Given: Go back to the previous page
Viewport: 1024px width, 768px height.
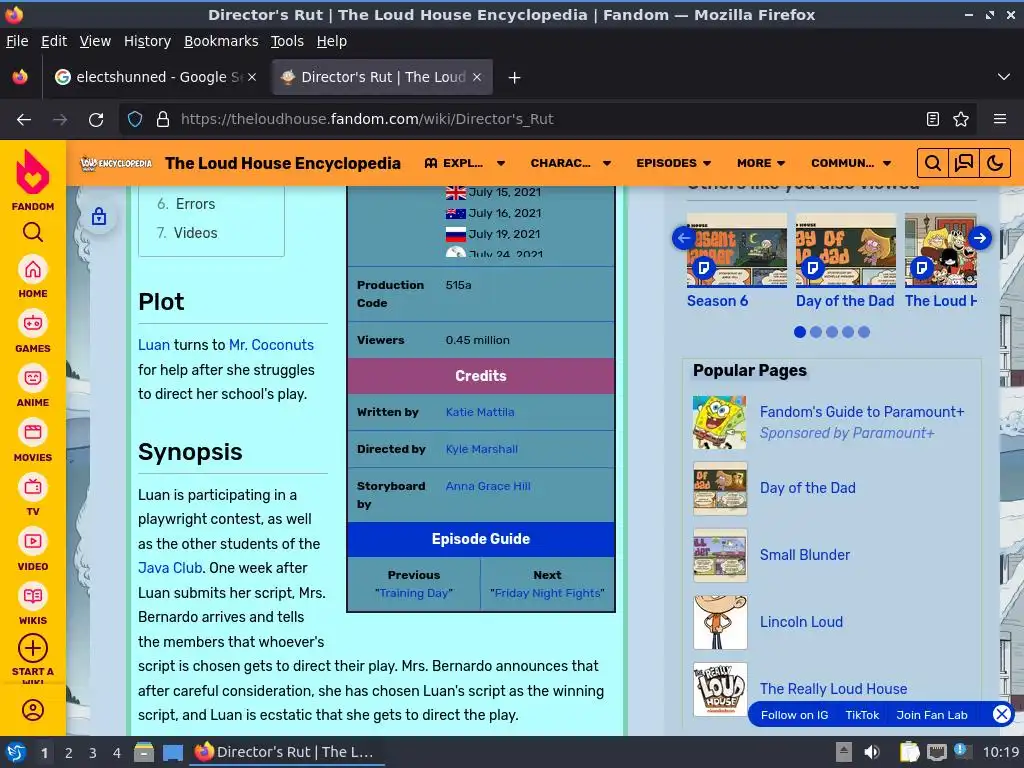Looking at the screenshot, I should click(x=24, y=120).
